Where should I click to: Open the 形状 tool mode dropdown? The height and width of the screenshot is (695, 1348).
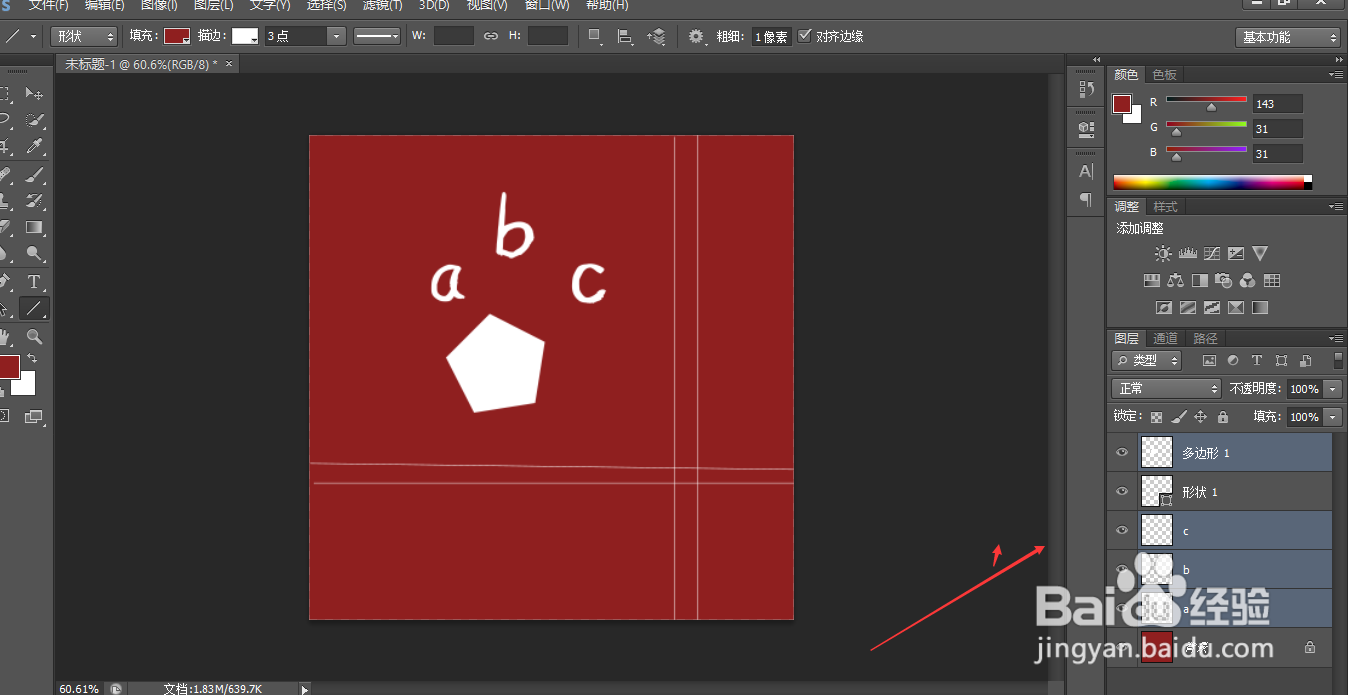pyautogui.click(x=84, y=36)
